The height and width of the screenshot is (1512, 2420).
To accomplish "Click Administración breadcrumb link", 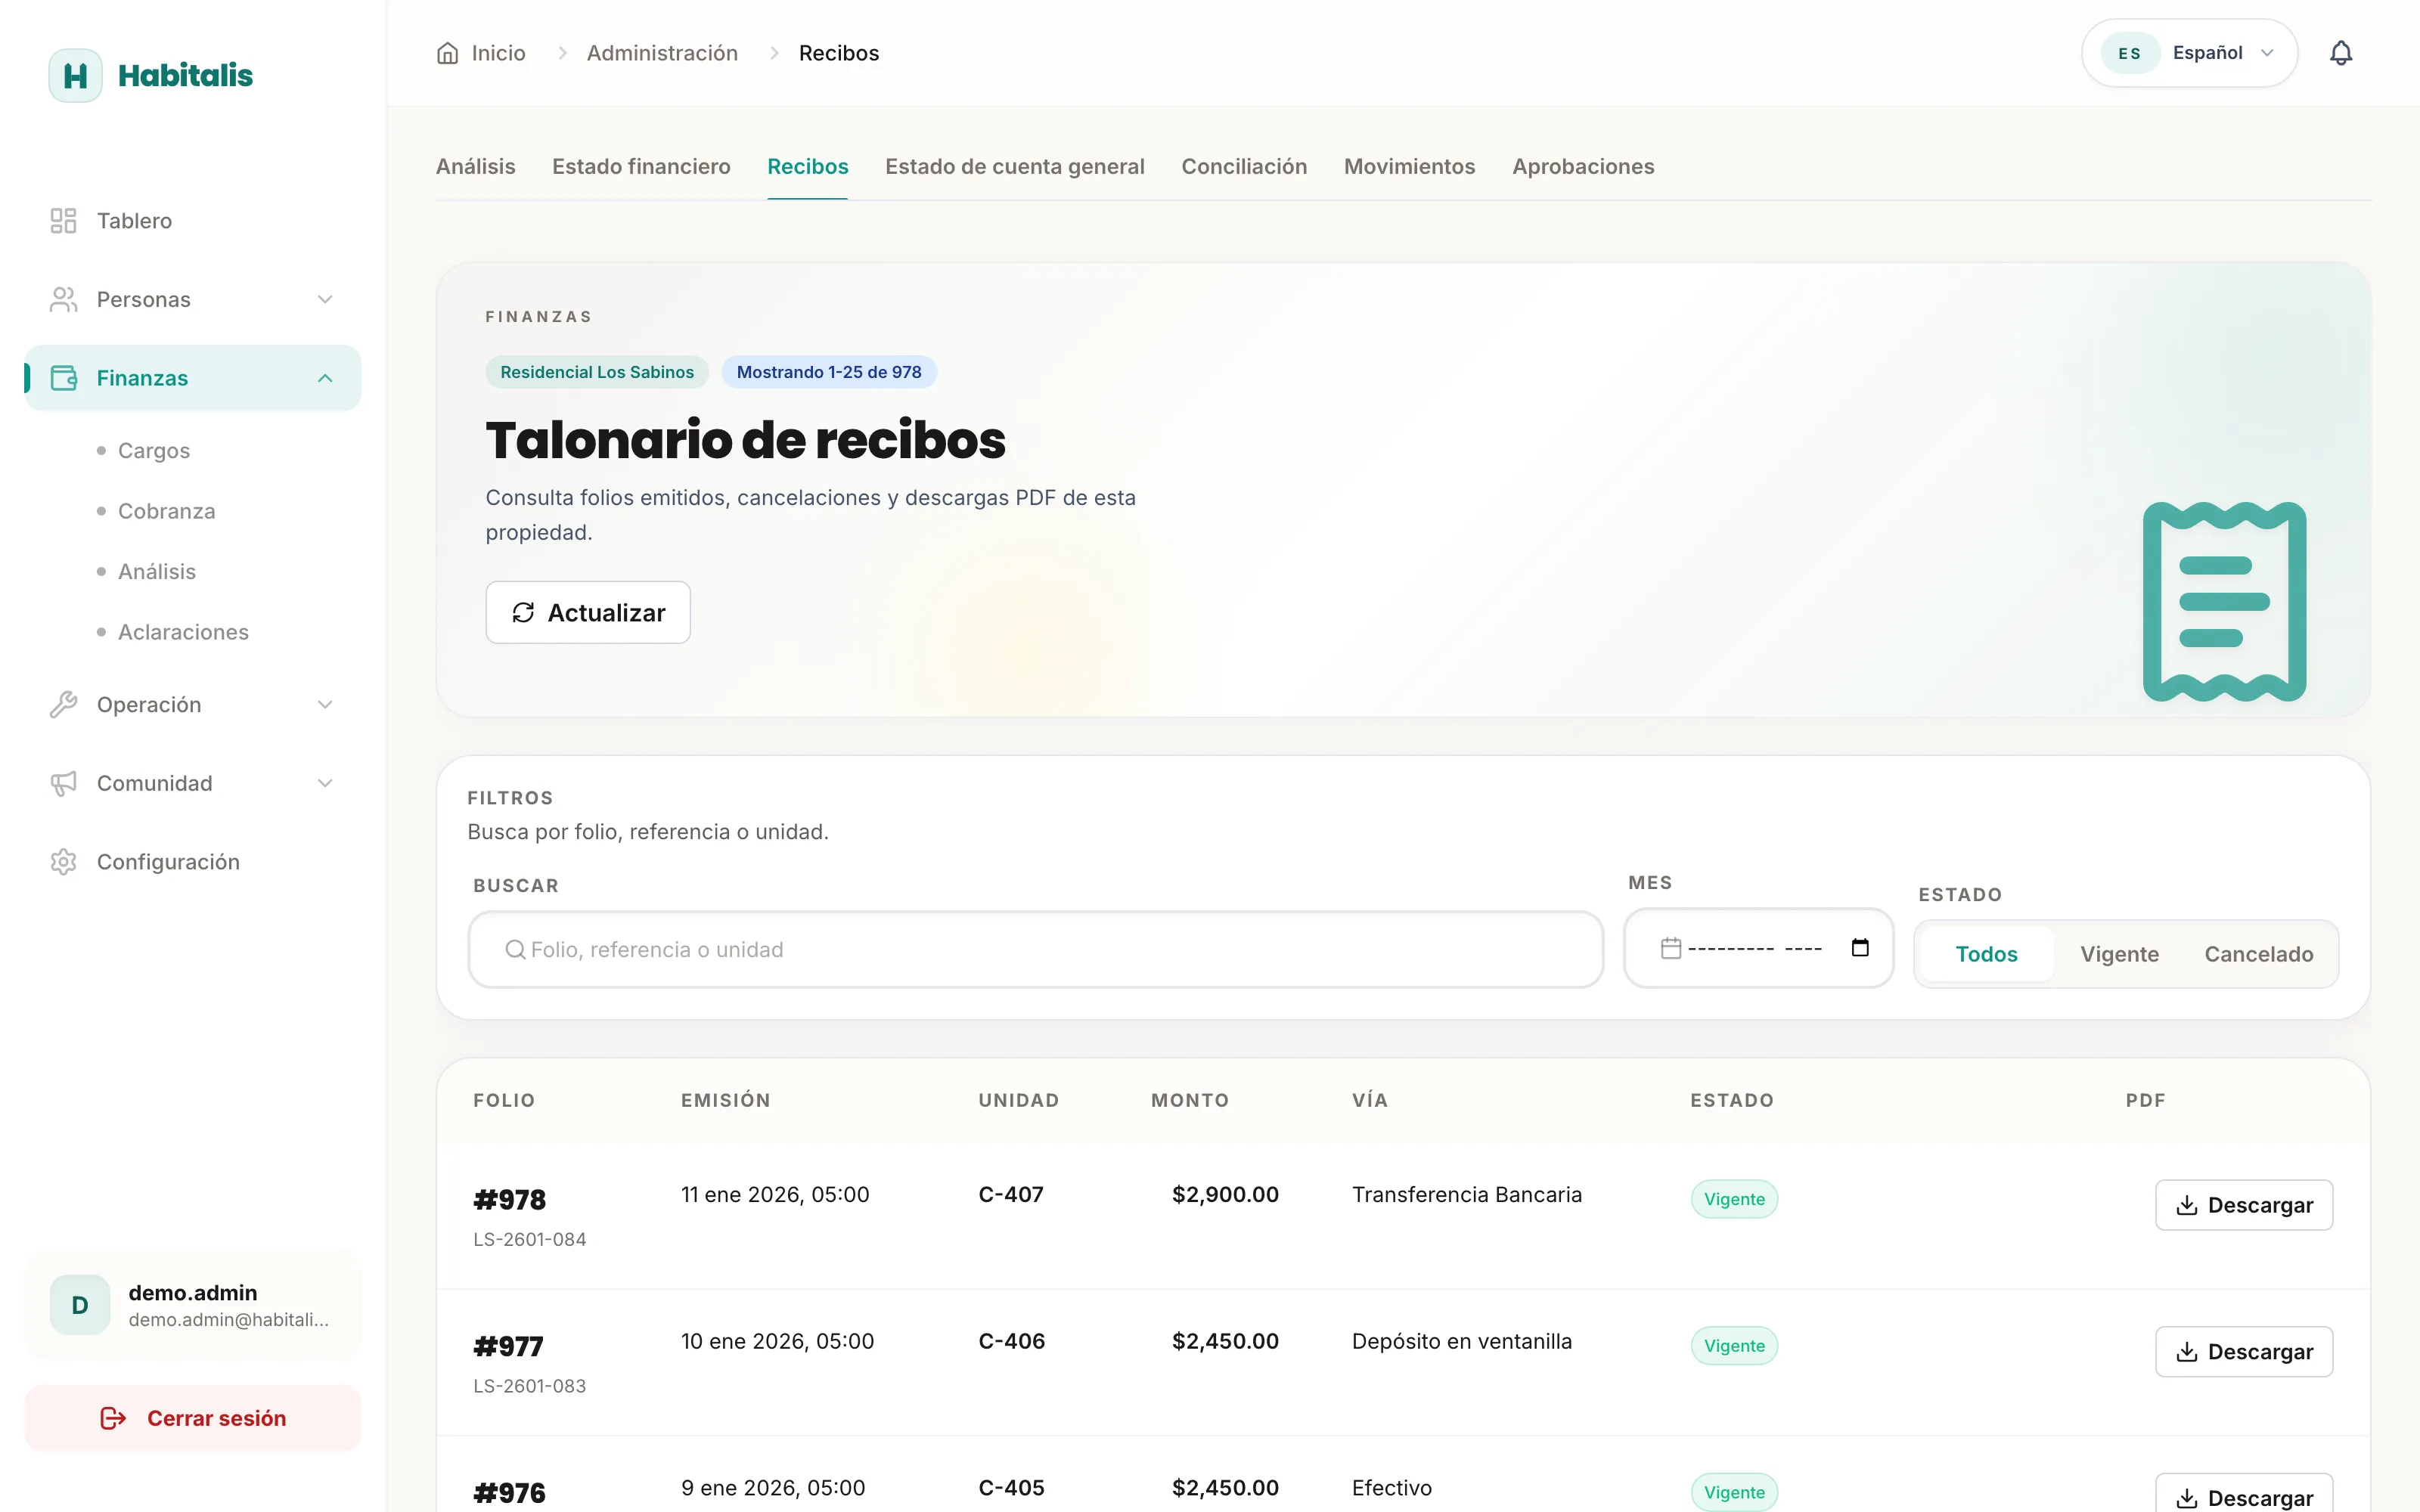I will [662, 53].
